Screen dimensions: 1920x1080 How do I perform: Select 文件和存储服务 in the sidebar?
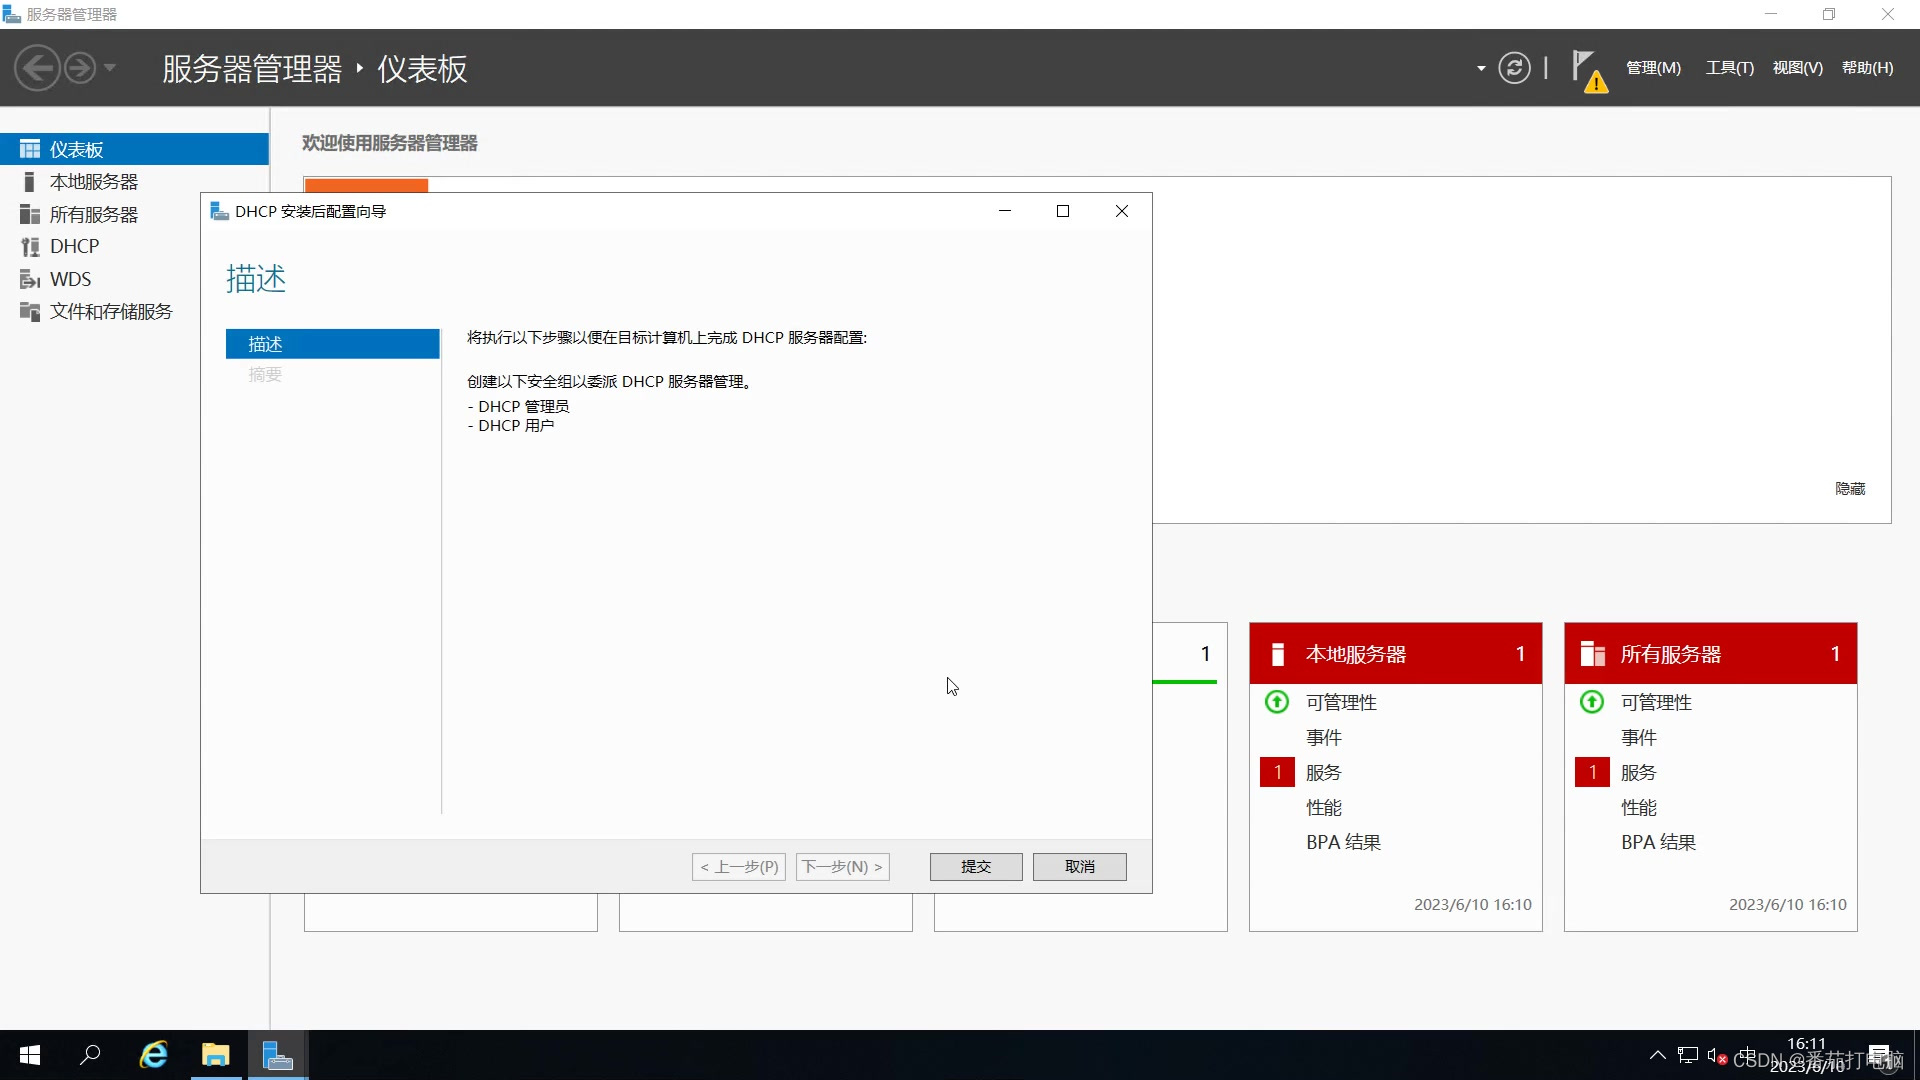(x=134, y=311)
